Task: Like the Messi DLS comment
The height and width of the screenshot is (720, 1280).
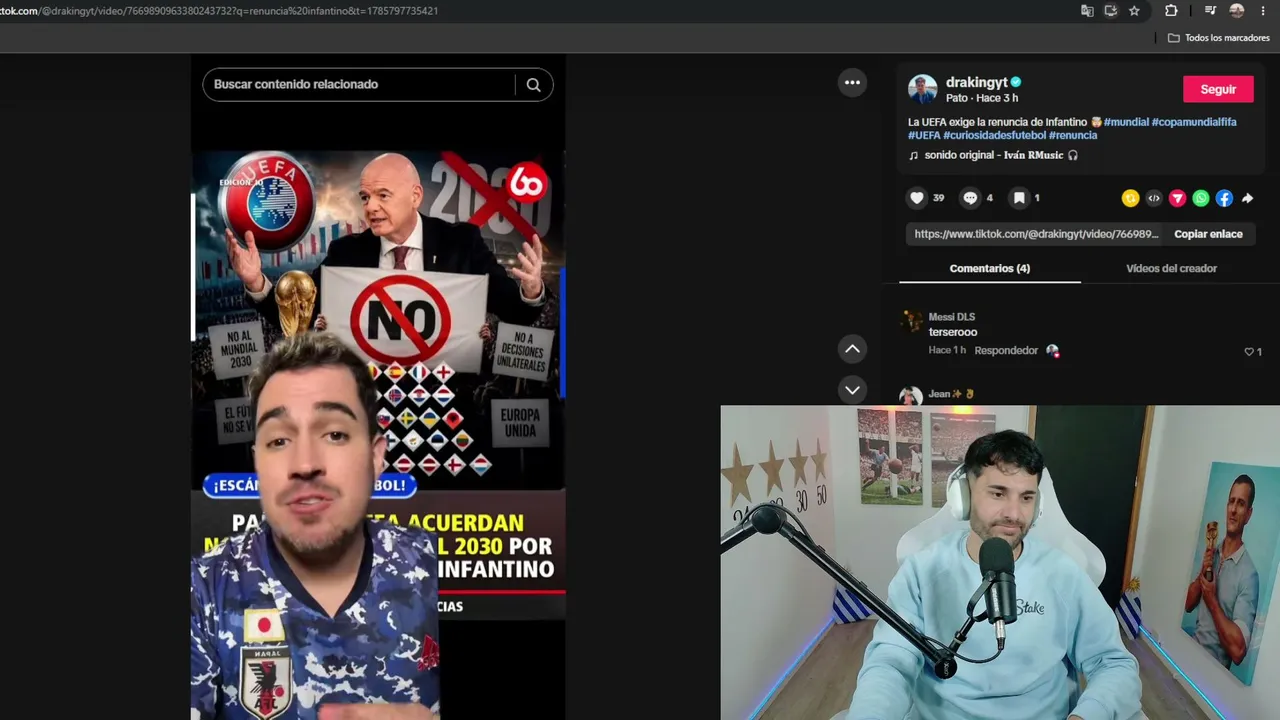Action: pyautogui.click(x=1249, y=352)
